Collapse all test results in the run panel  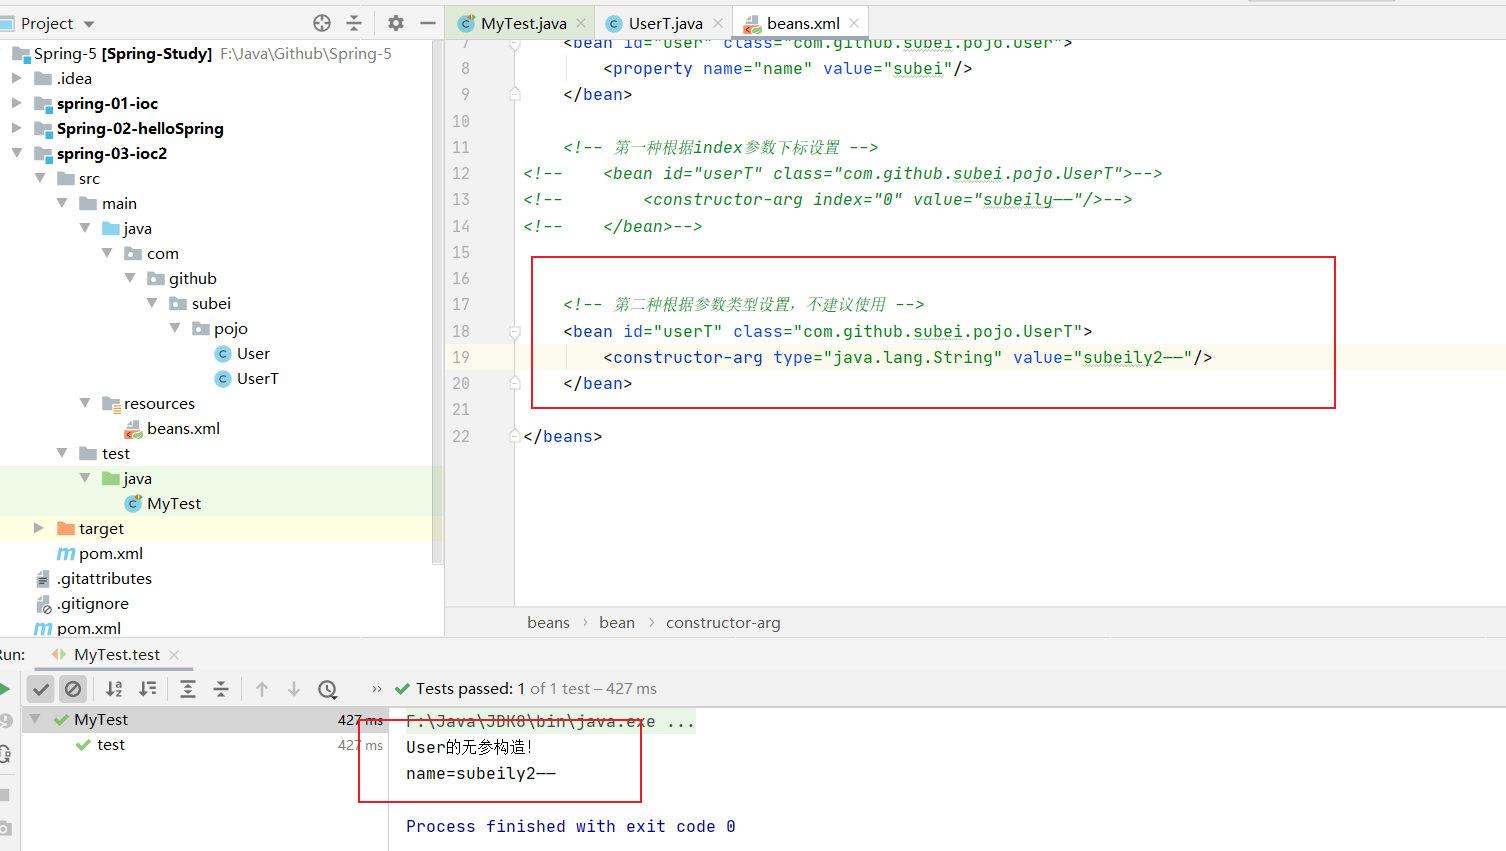point(221,689)
